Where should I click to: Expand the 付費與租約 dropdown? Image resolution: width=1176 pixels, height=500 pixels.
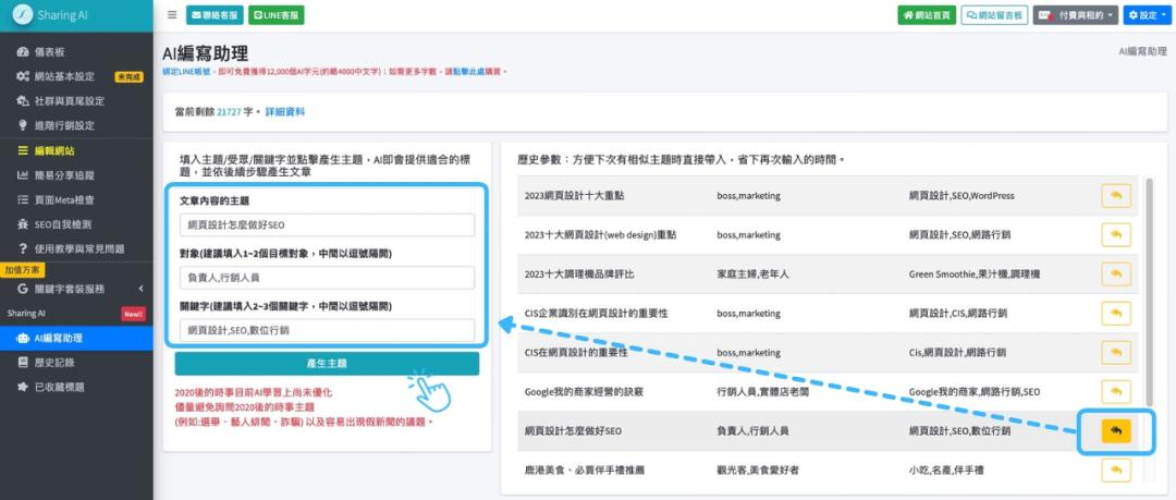pos(1076,15)
